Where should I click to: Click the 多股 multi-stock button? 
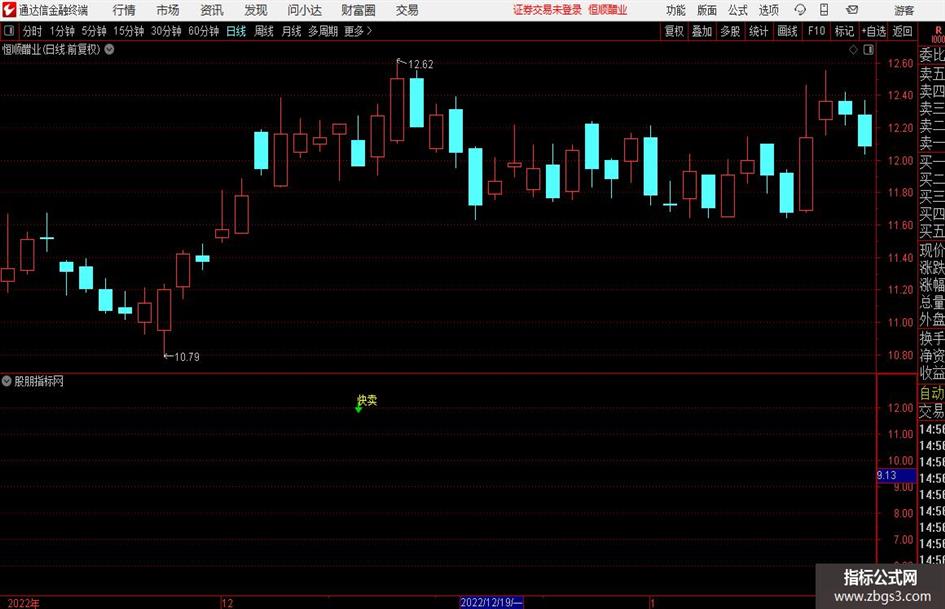730,31
